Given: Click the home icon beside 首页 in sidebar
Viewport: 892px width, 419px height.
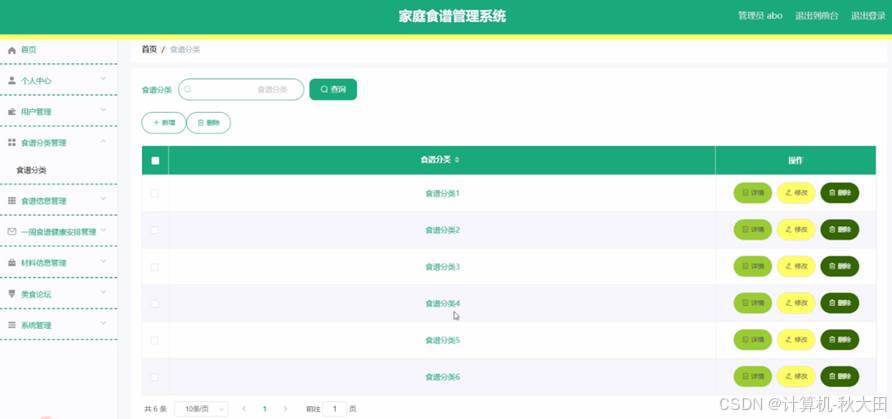Looking at the screenshot, I should tap(12, 50).
